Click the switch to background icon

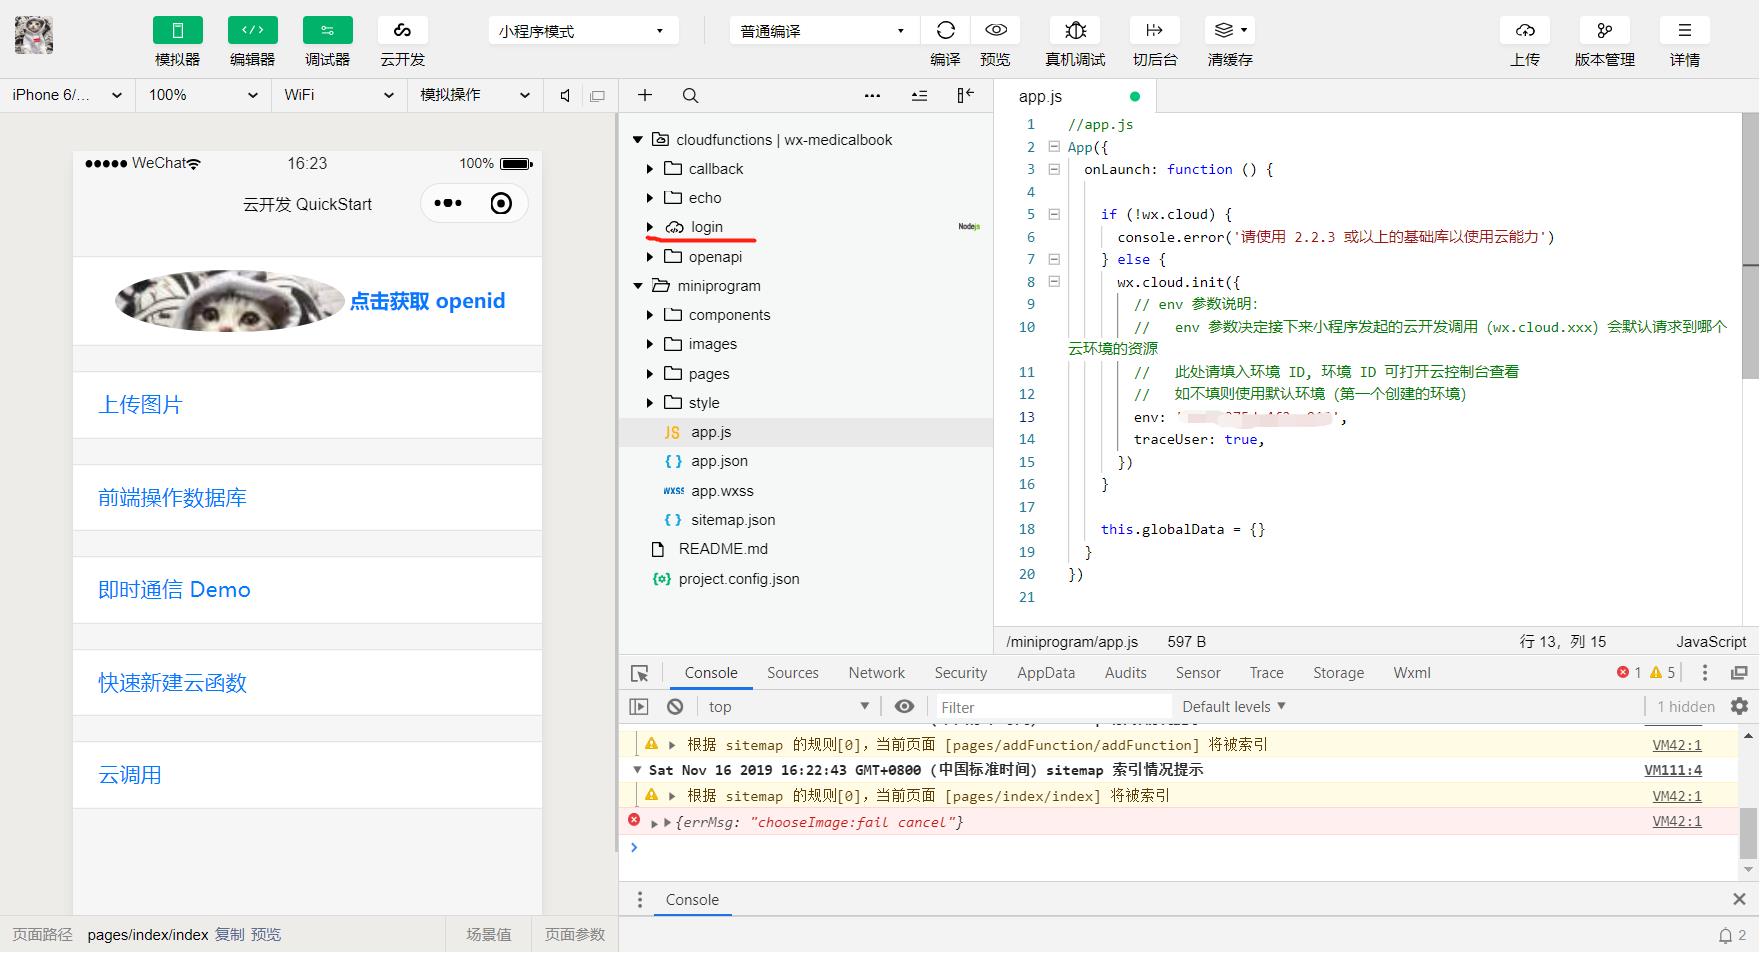coord(1154,30)
